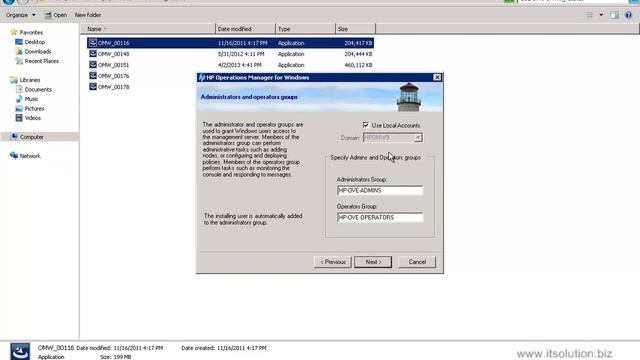
Task: Select the OMW_00151 application file icon
Action: 93,65
